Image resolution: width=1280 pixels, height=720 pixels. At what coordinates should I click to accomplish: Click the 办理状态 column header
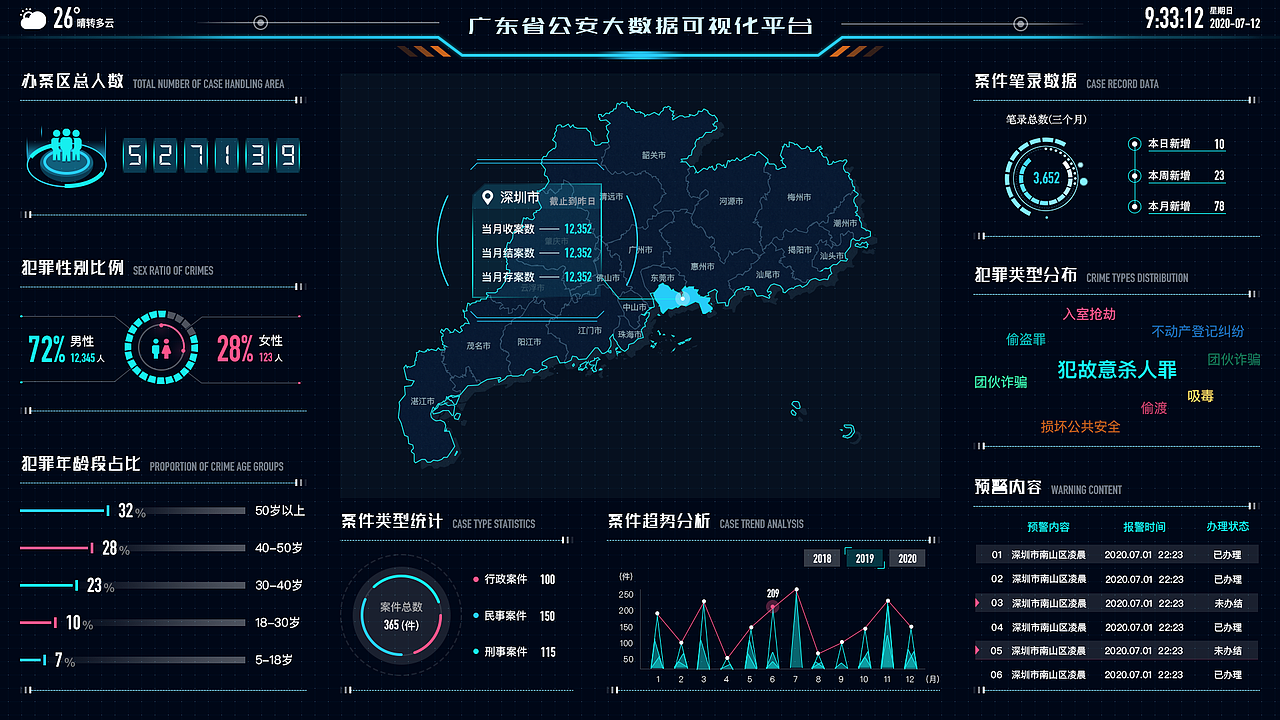point(1227,527)
